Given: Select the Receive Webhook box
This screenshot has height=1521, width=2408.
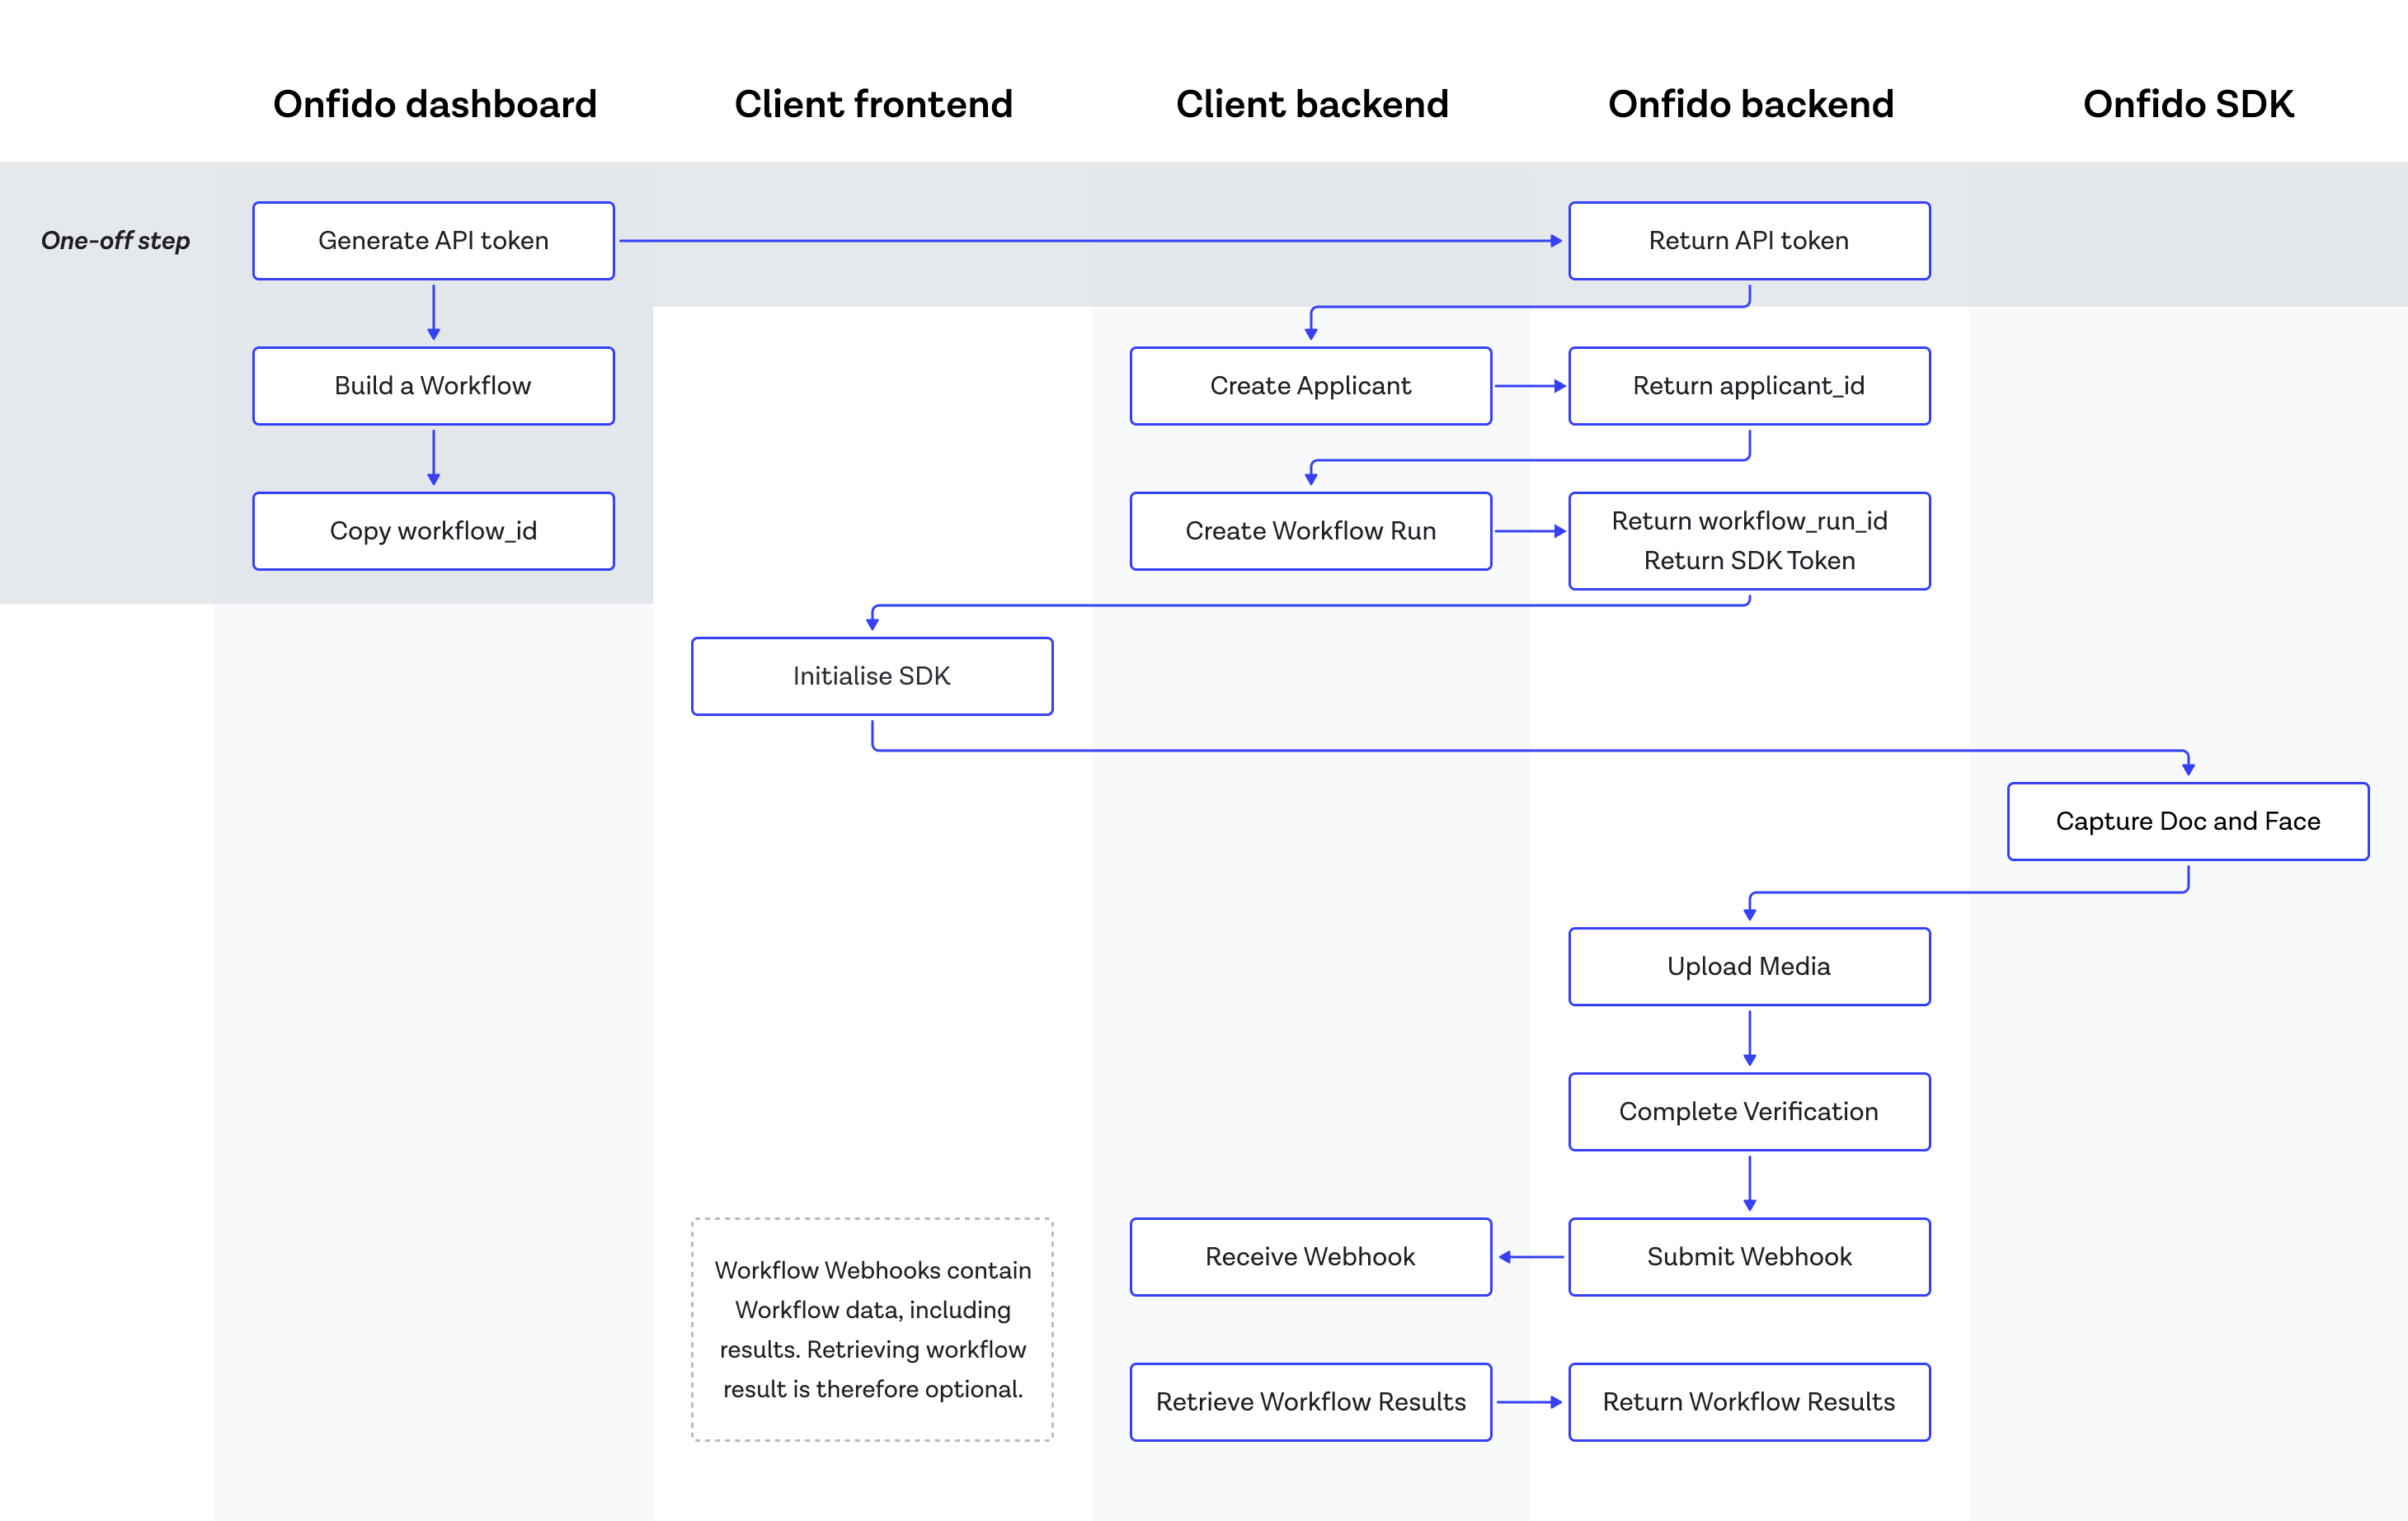Looking at the screenshot, I should pyautogui.click(x=1311, y=1257).
